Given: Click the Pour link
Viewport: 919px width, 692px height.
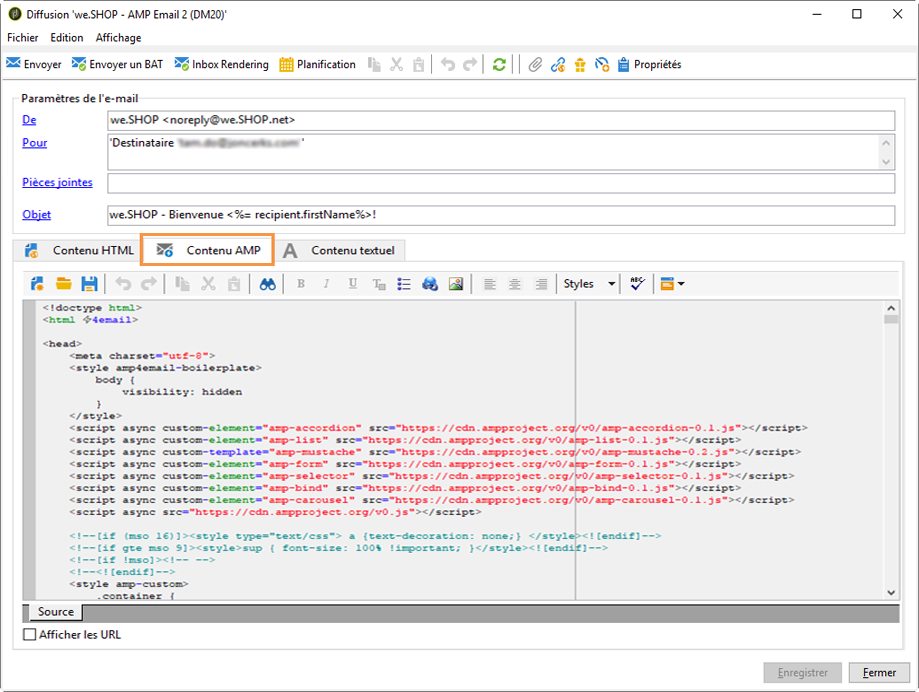Looking at the screenshot, I should (35, 142).
